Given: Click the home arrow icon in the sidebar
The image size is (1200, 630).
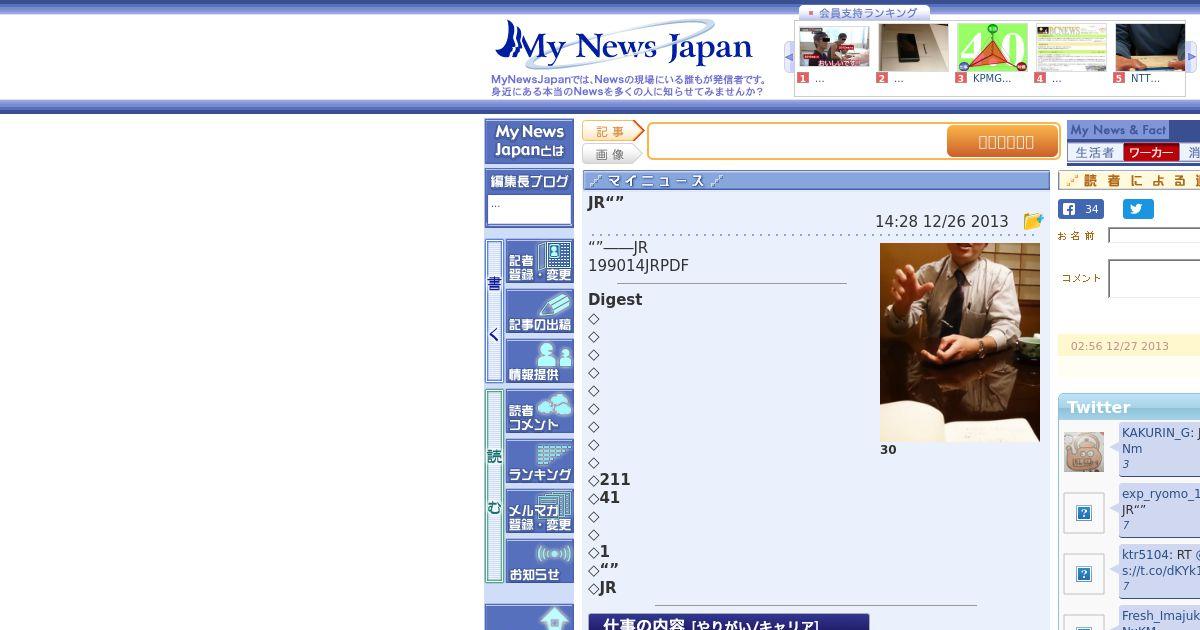Looking at the screenshot, I should point(555,619).
